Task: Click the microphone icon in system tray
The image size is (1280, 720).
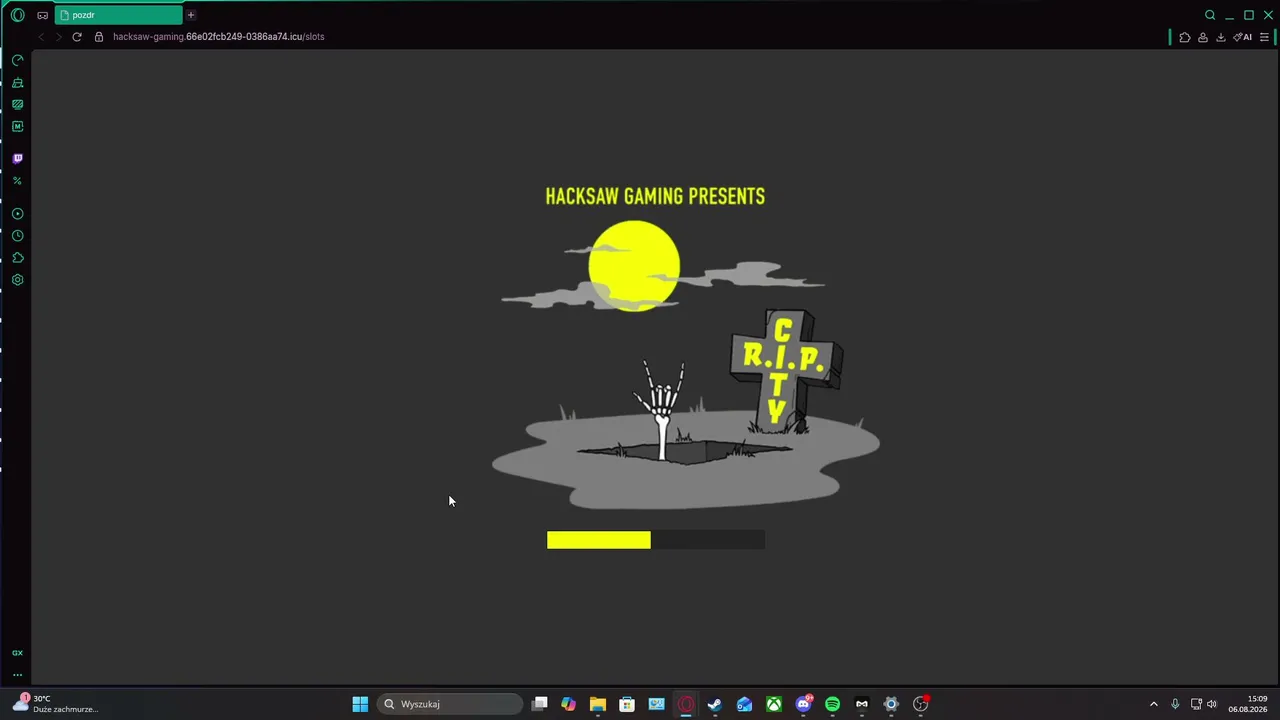Action: tap(1175, 704)
